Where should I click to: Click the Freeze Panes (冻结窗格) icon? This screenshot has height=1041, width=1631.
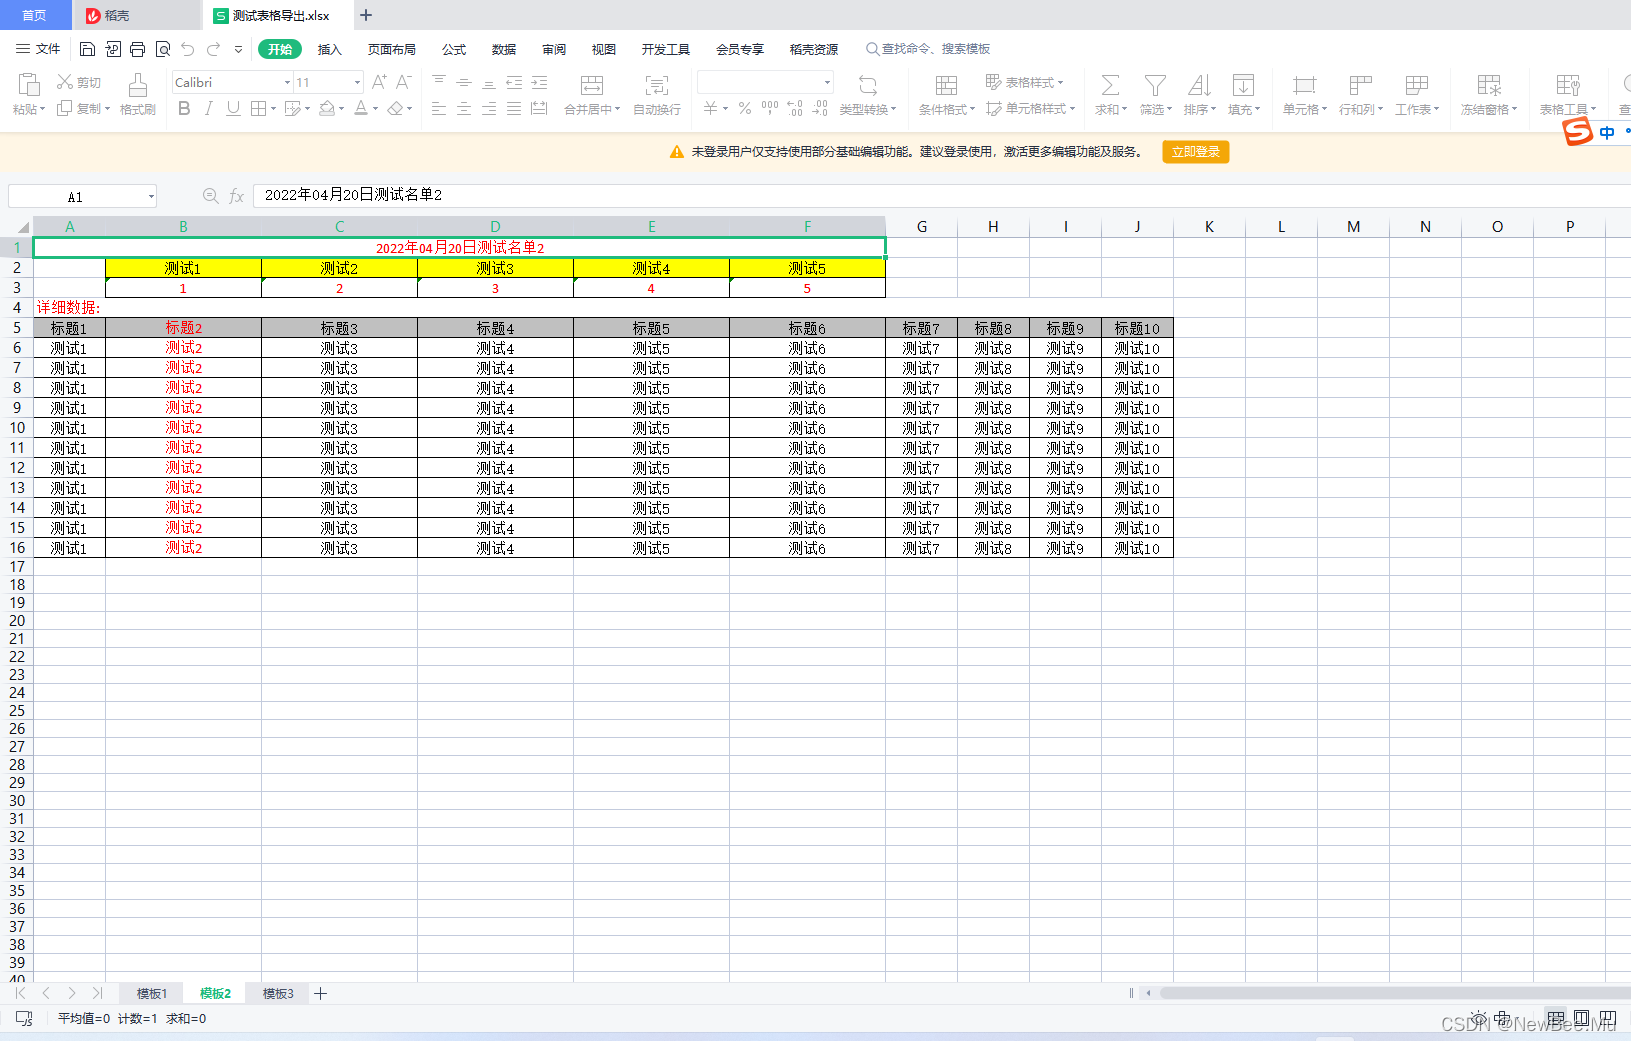pyautogui.click(x=1489, y=85)
